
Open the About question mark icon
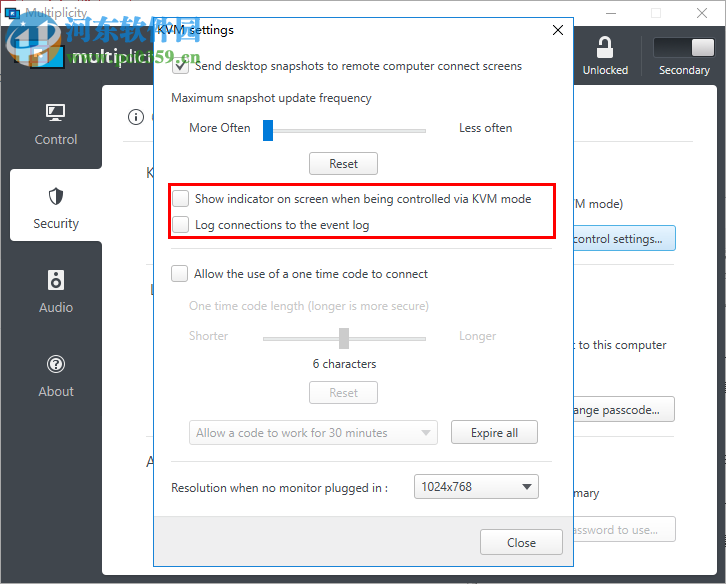pos(56,364)
